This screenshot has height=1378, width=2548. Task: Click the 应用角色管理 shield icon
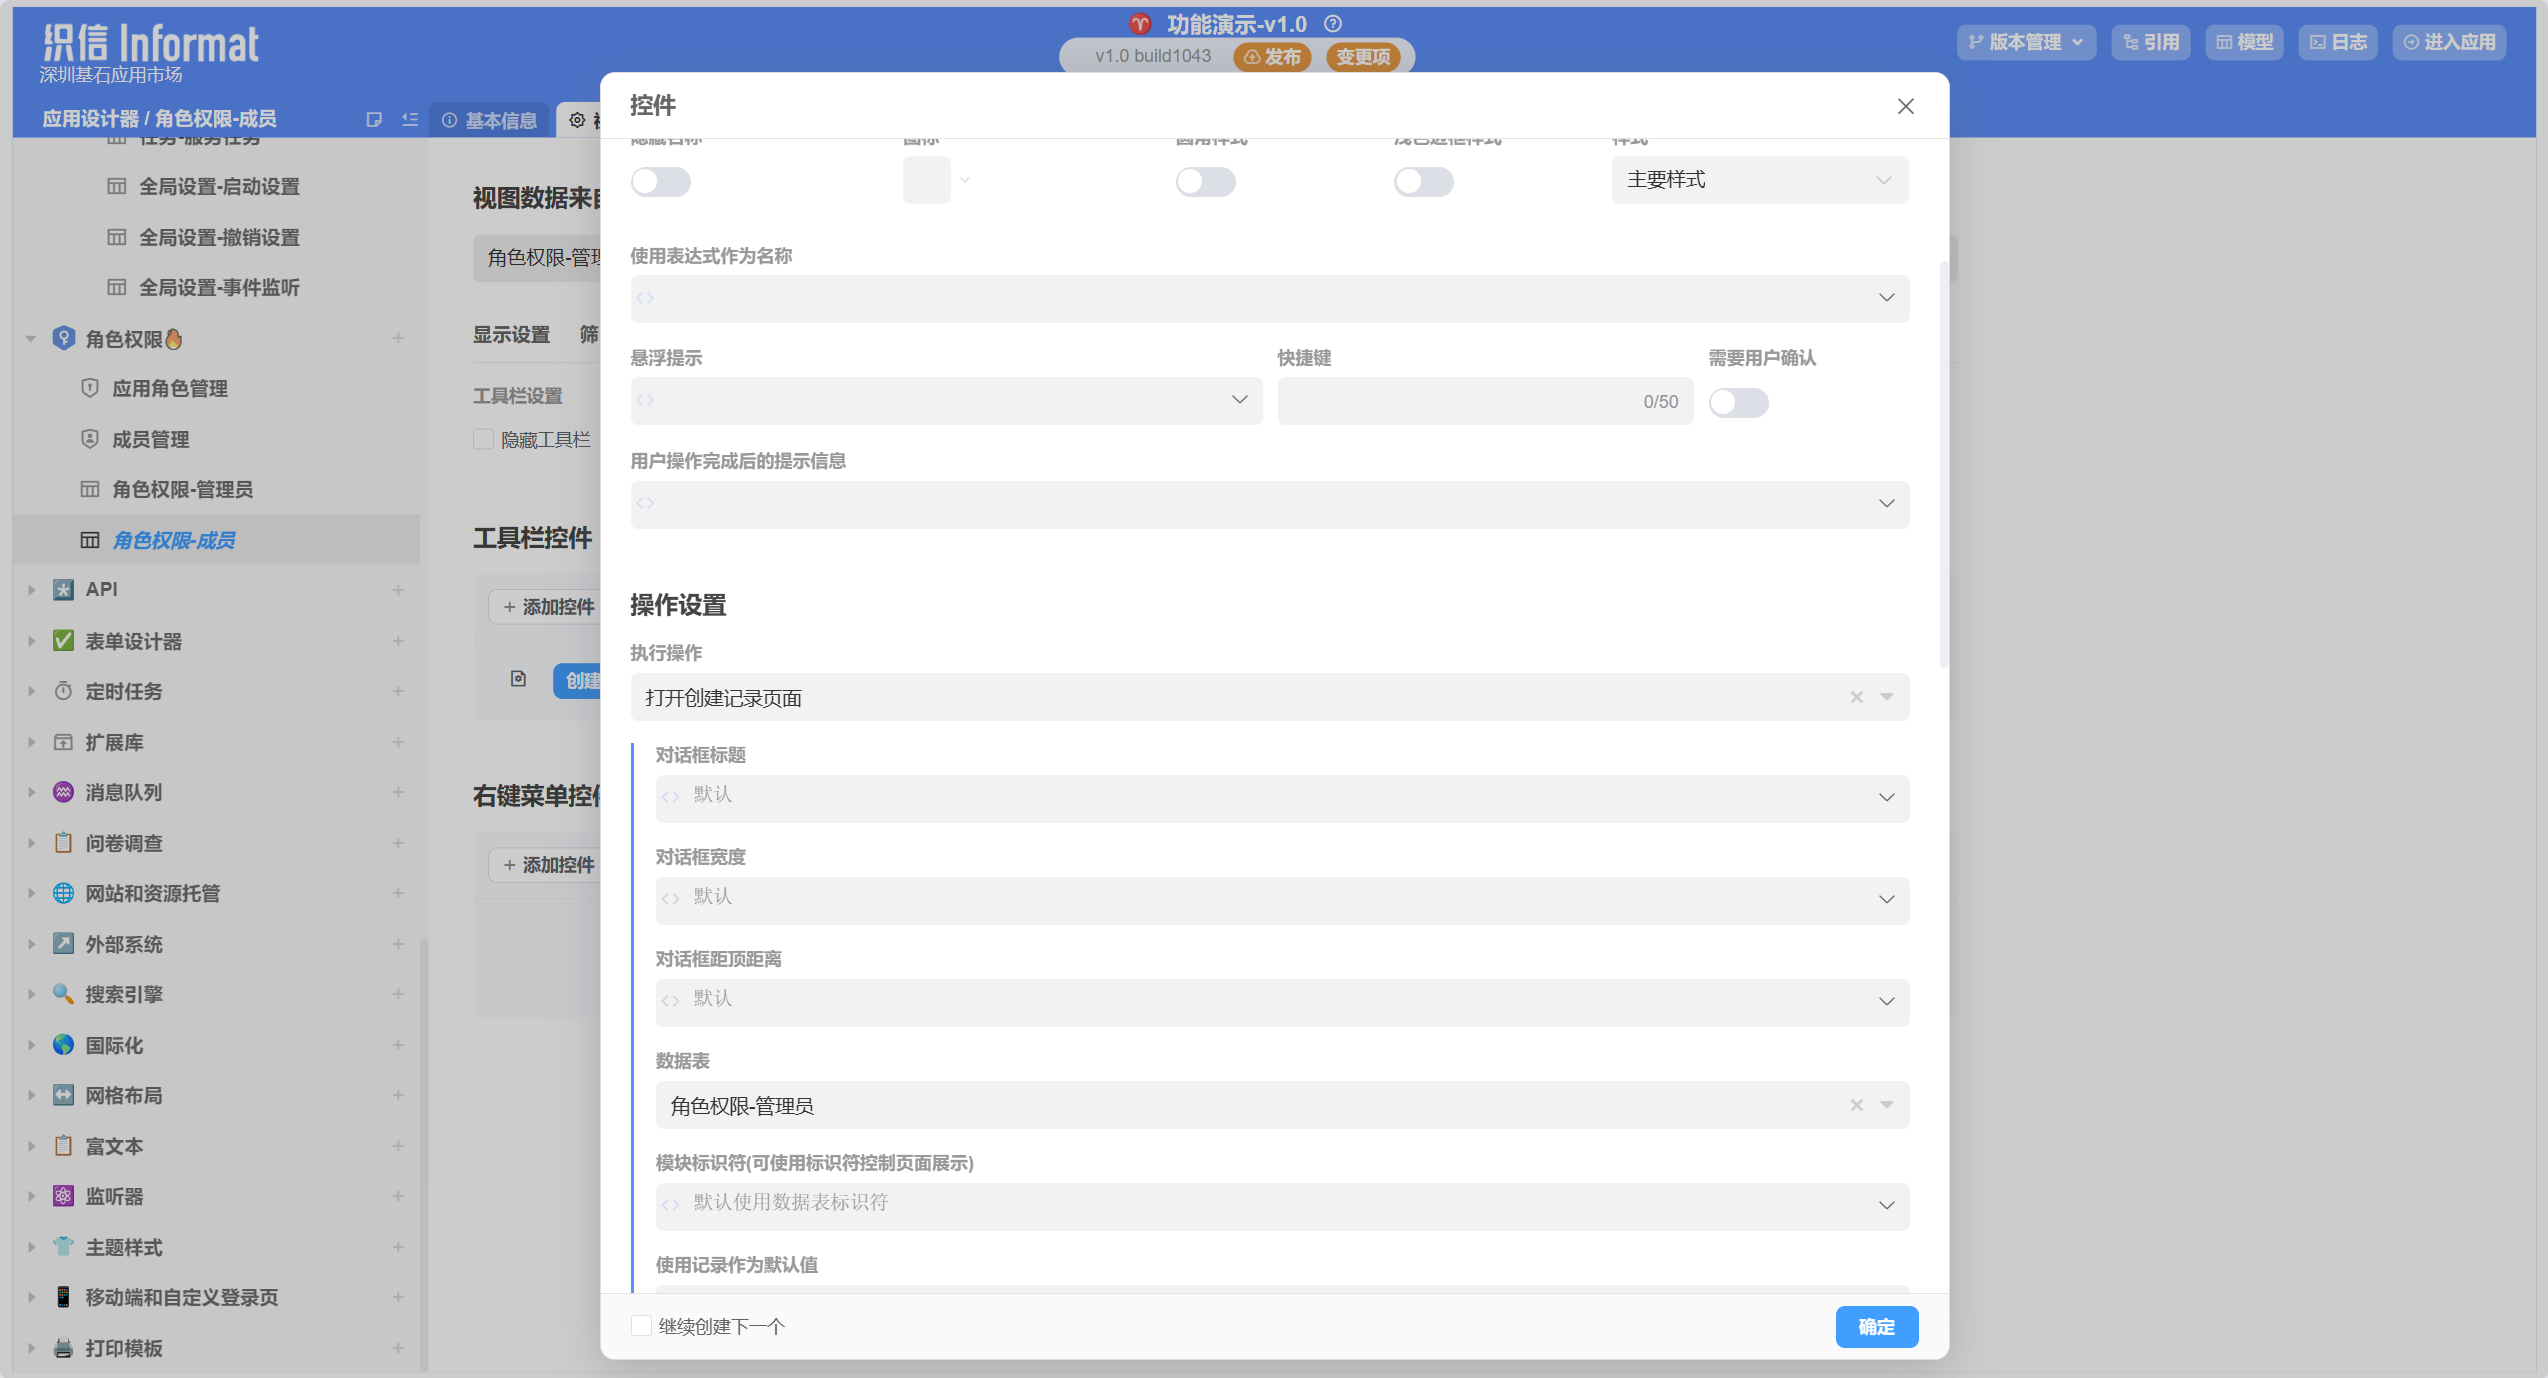coord(90,388)
